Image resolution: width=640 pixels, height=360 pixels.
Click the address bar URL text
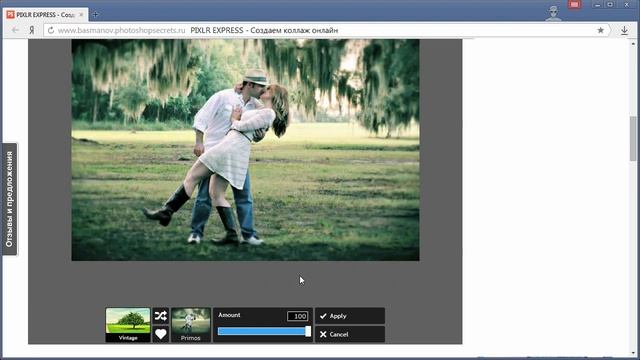click(121, 30)
